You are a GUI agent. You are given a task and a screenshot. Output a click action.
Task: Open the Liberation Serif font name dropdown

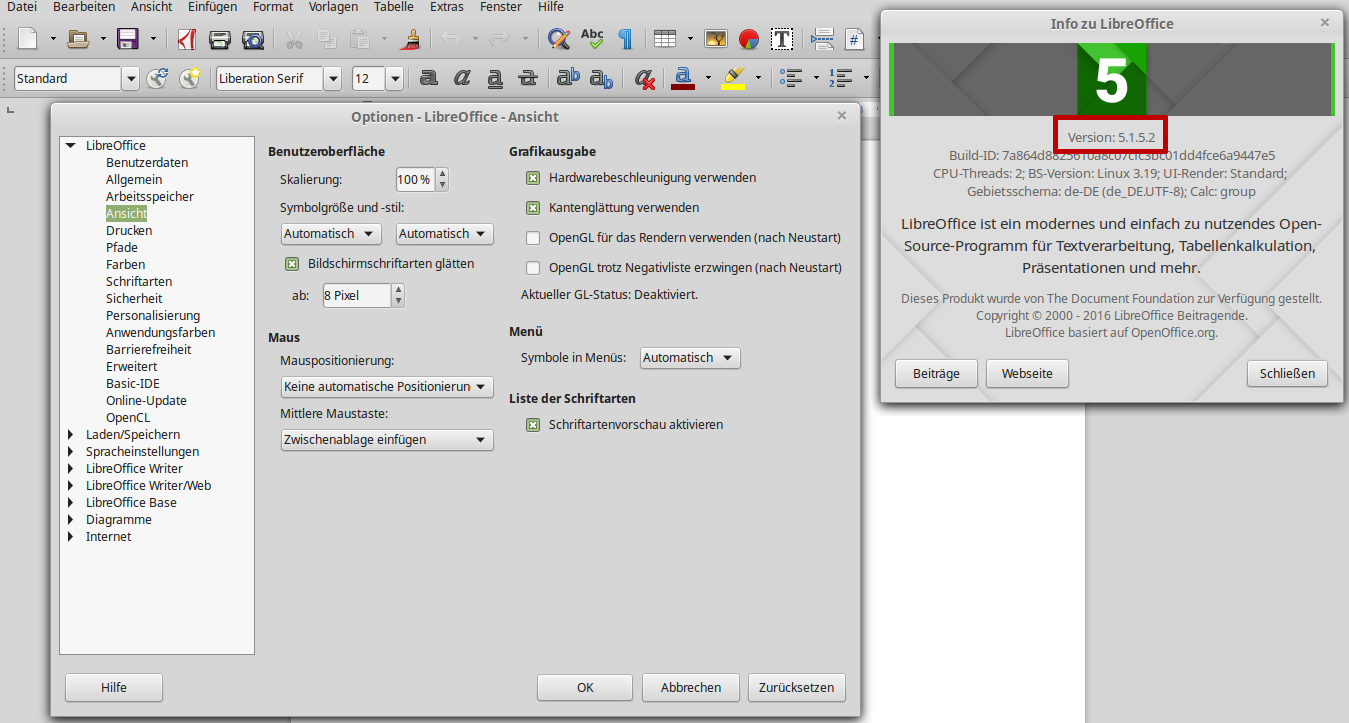333,78
